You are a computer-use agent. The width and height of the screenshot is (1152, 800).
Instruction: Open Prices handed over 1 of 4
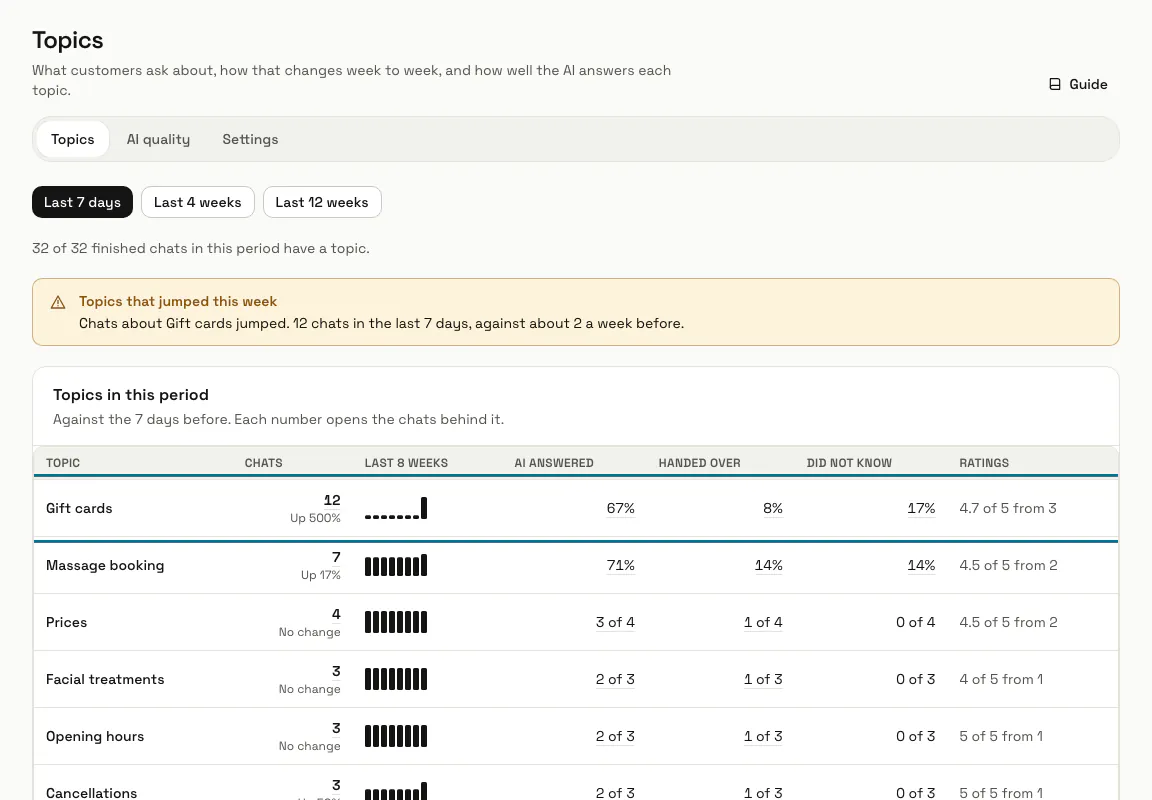(x=763, y=622)
